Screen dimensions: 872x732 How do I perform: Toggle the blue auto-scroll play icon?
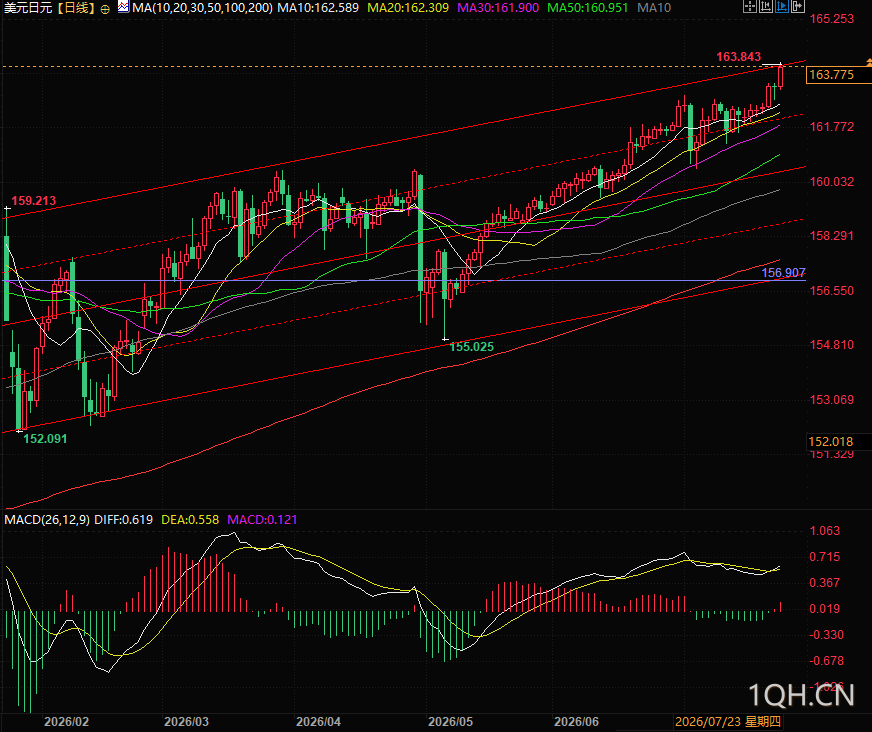(781, 7)
